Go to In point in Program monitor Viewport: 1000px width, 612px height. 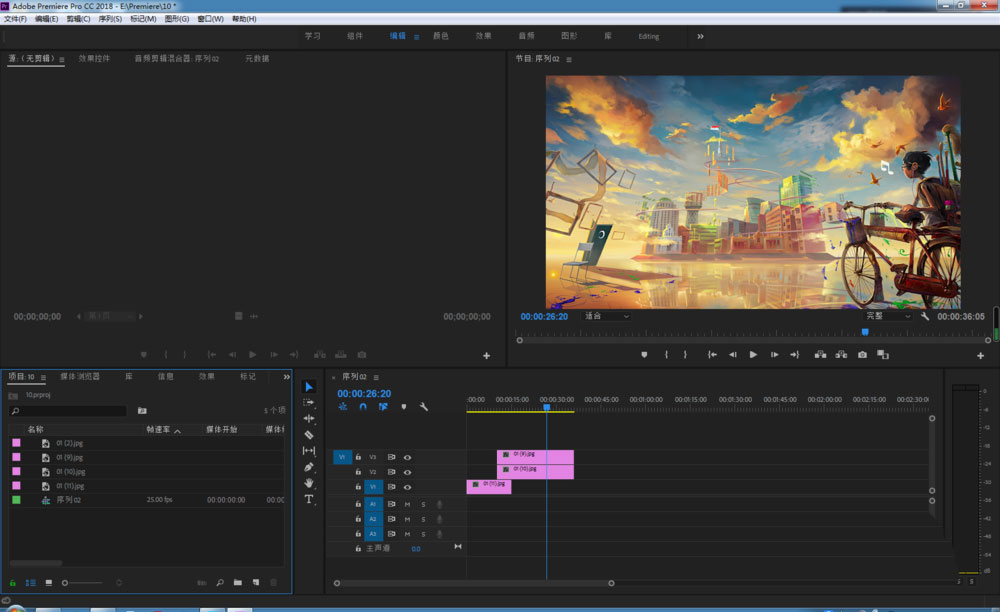click(712, 354)
